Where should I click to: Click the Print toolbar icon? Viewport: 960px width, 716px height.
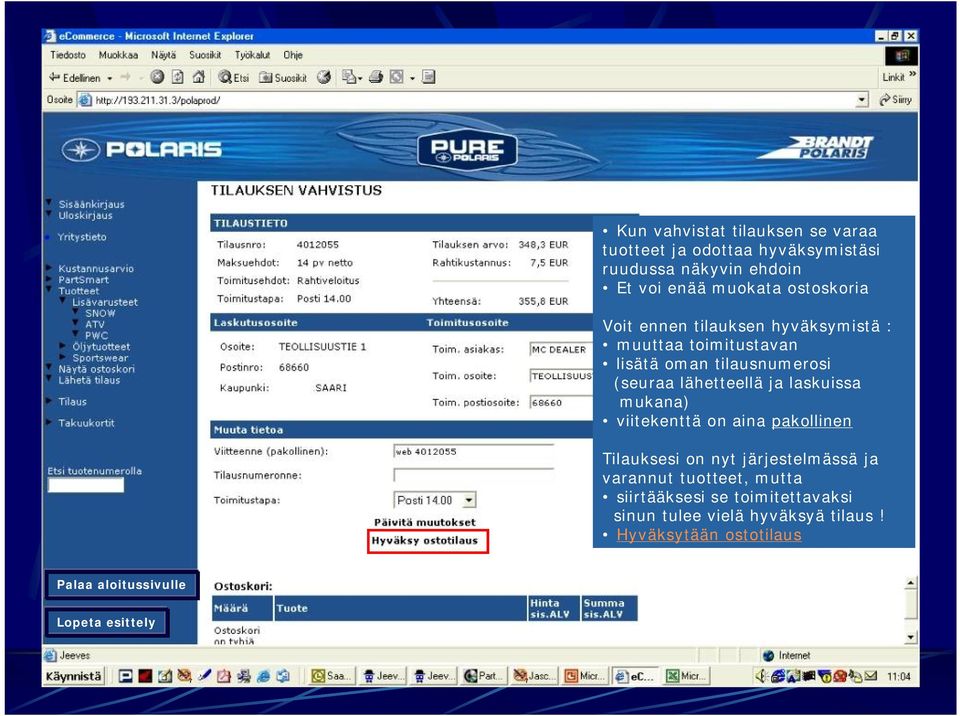(376, 77)
